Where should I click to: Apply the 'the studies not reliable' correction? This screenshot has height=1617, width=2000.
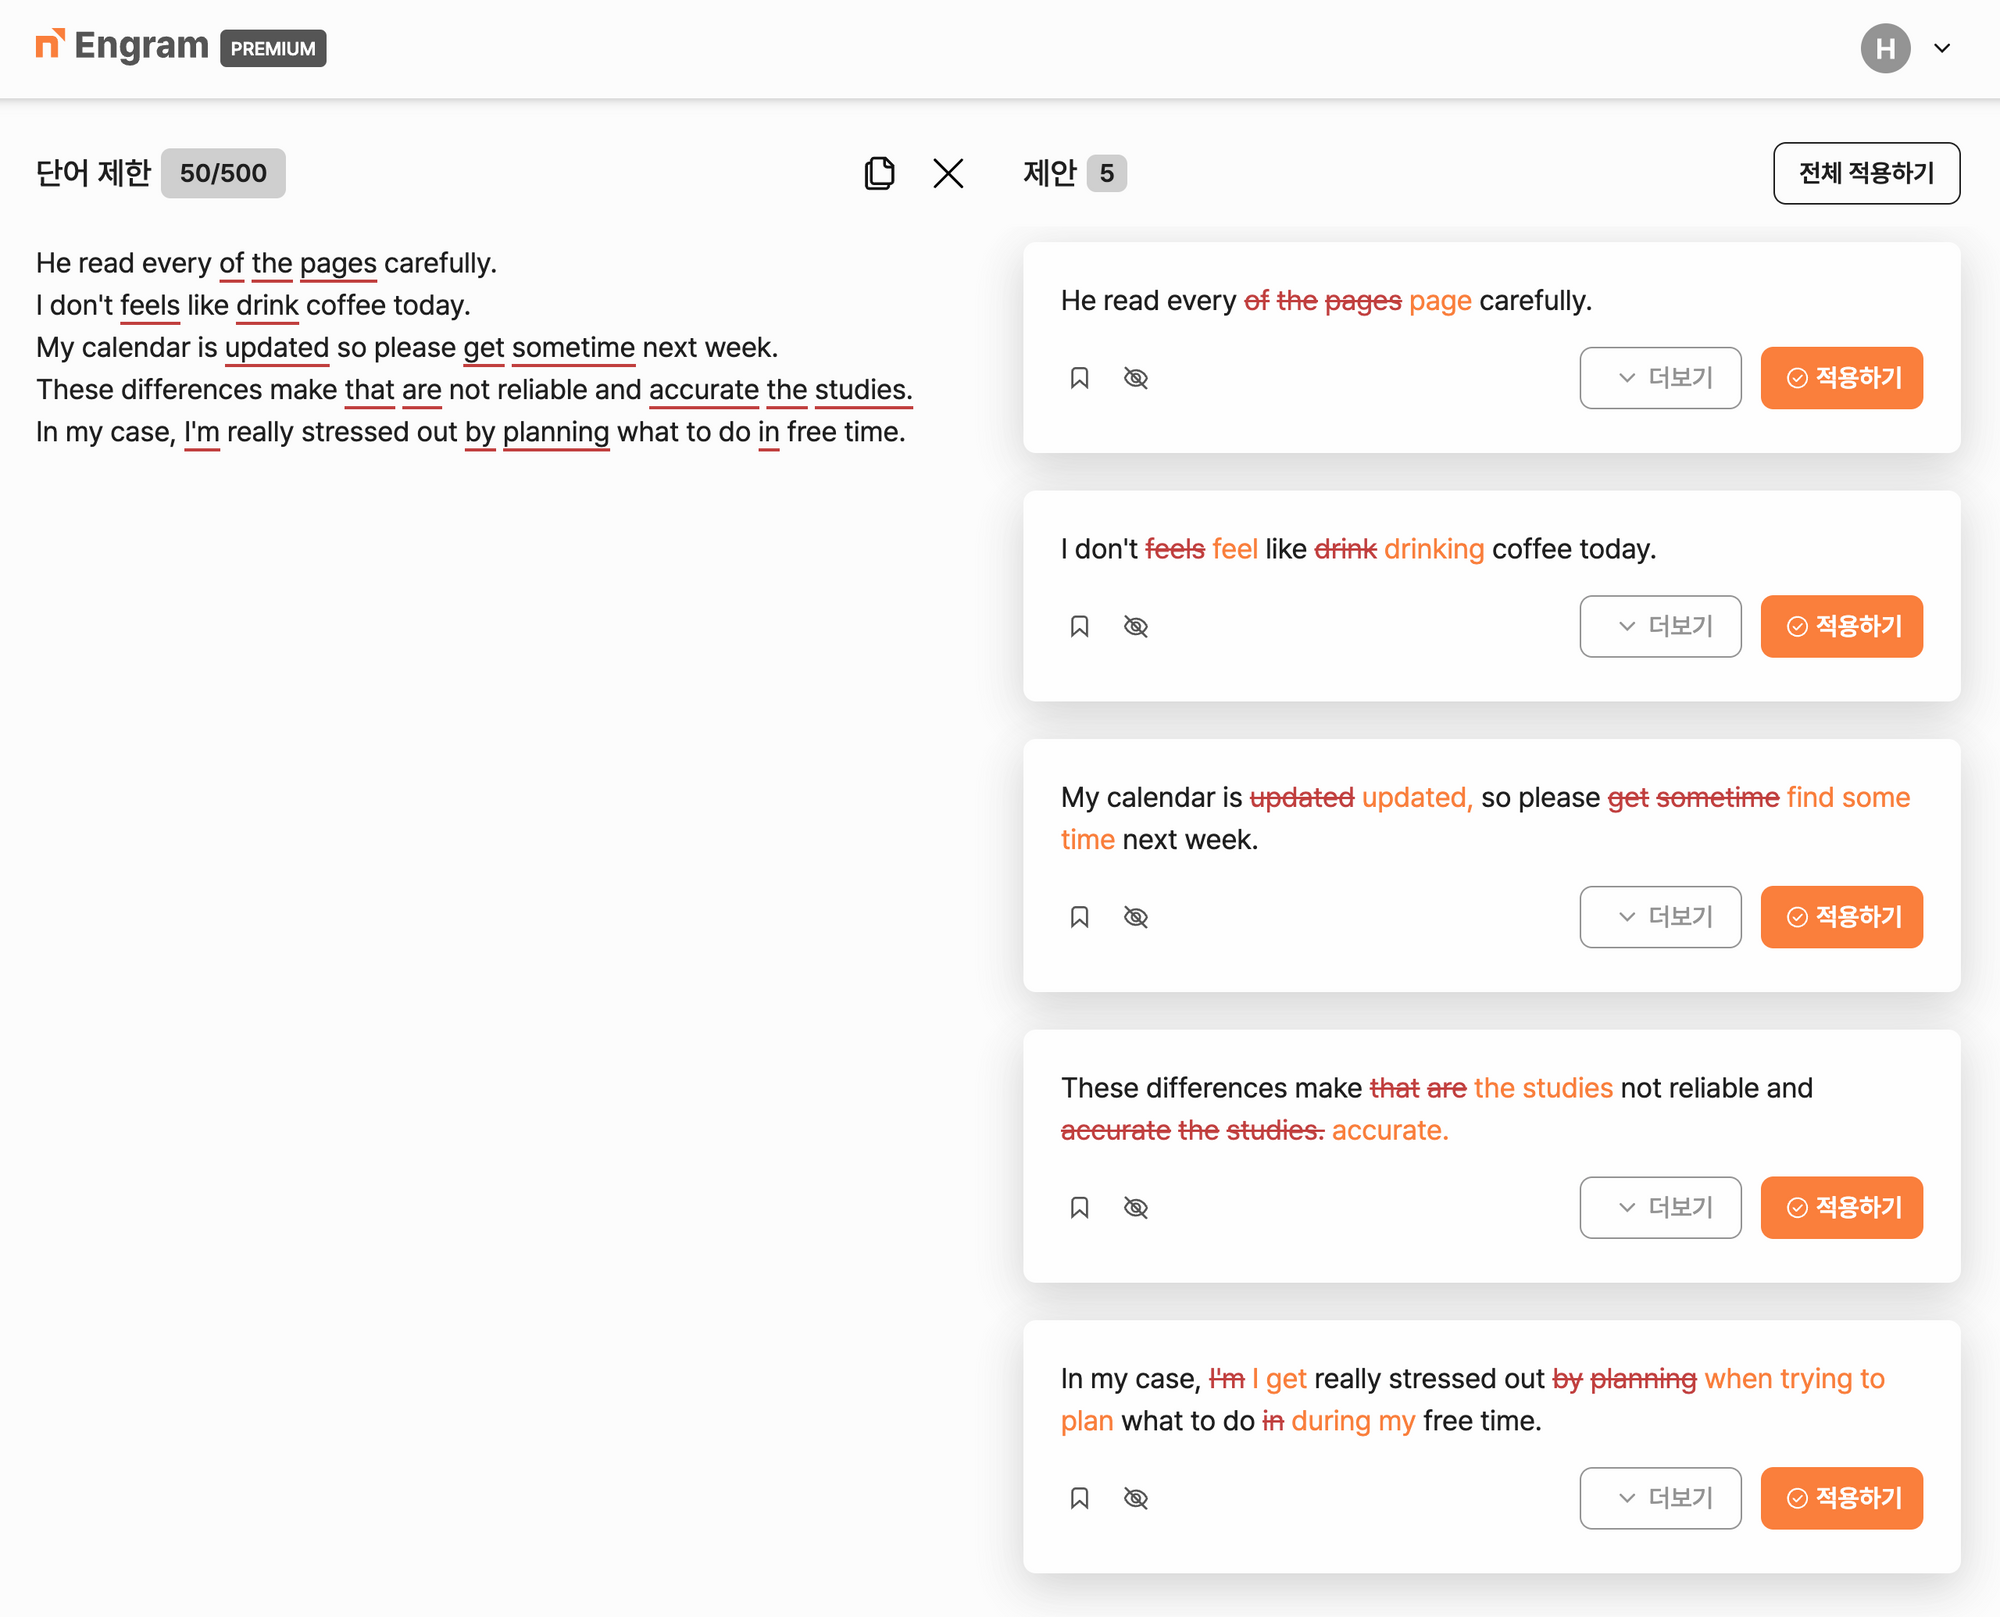[x=1841, y=1208]
